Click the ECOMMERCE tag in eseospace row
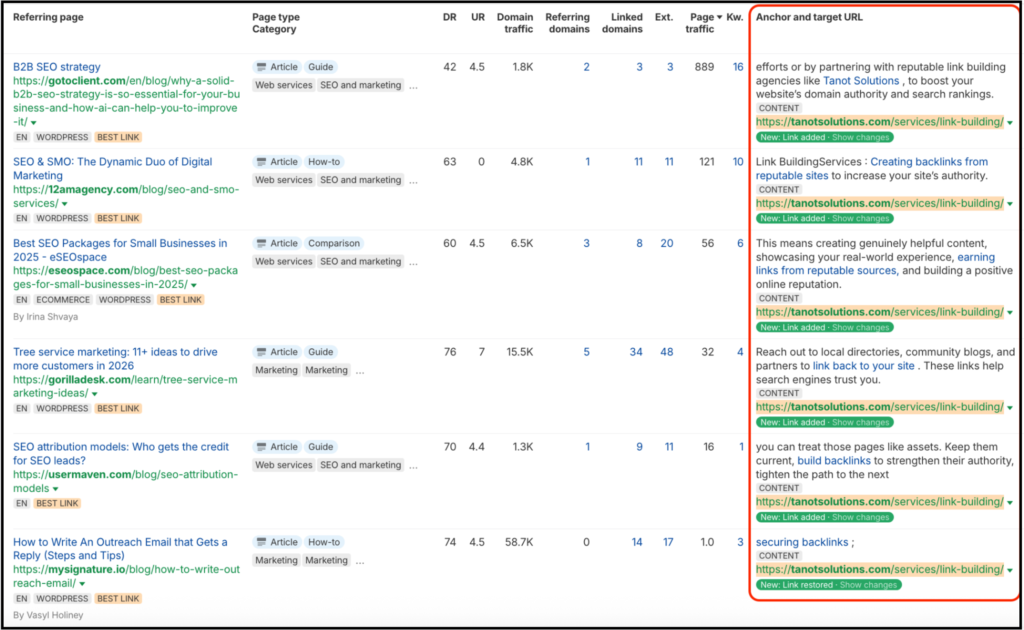The image size is (1024, 630). pyautogui.click(x=63, y=300)
